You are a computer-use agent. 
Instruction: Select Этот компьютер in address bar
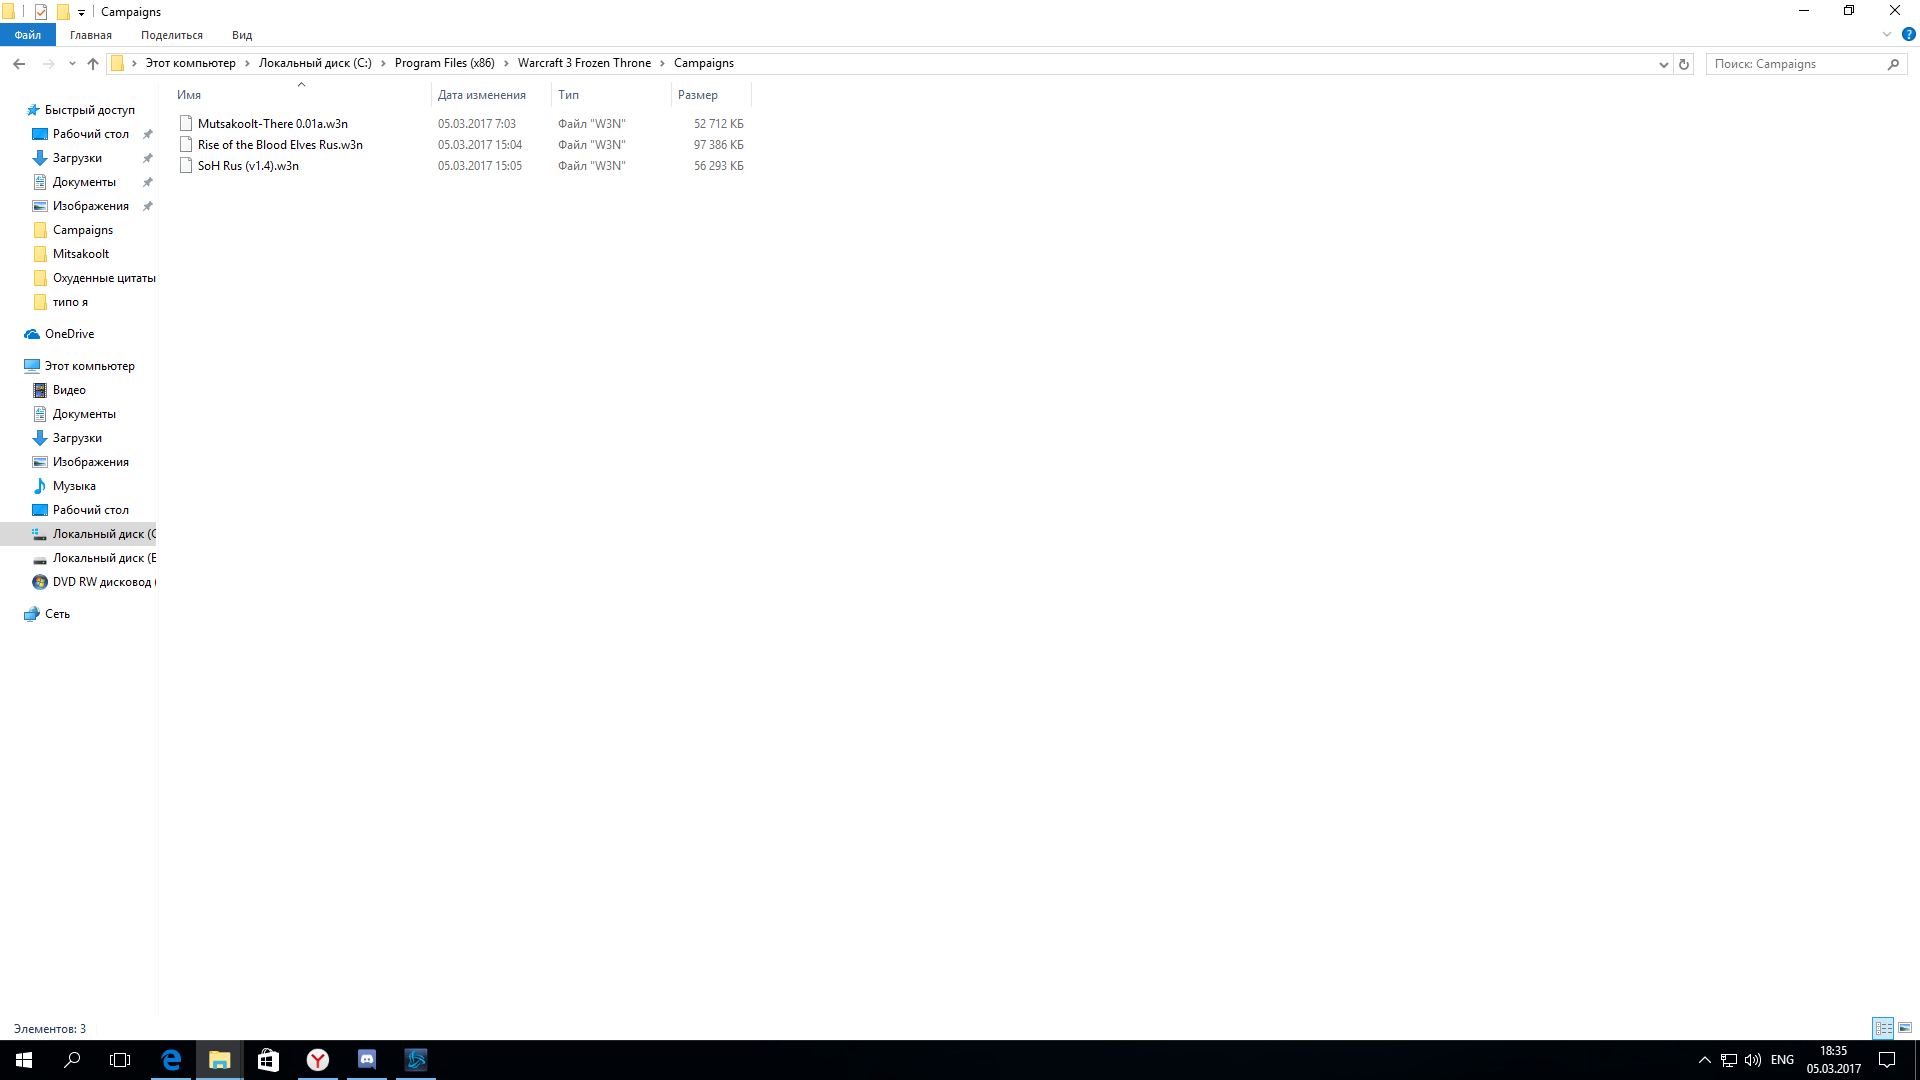point(191,63)
